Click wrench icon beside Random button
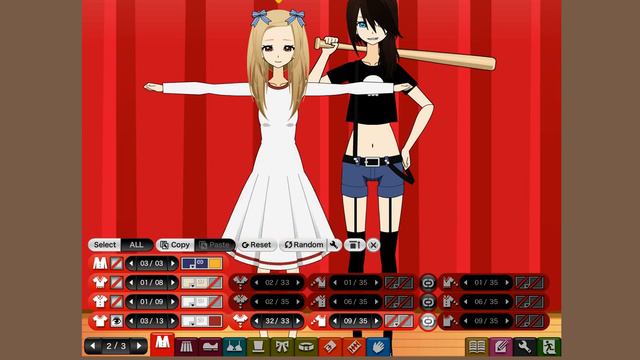 pos(334,245)
